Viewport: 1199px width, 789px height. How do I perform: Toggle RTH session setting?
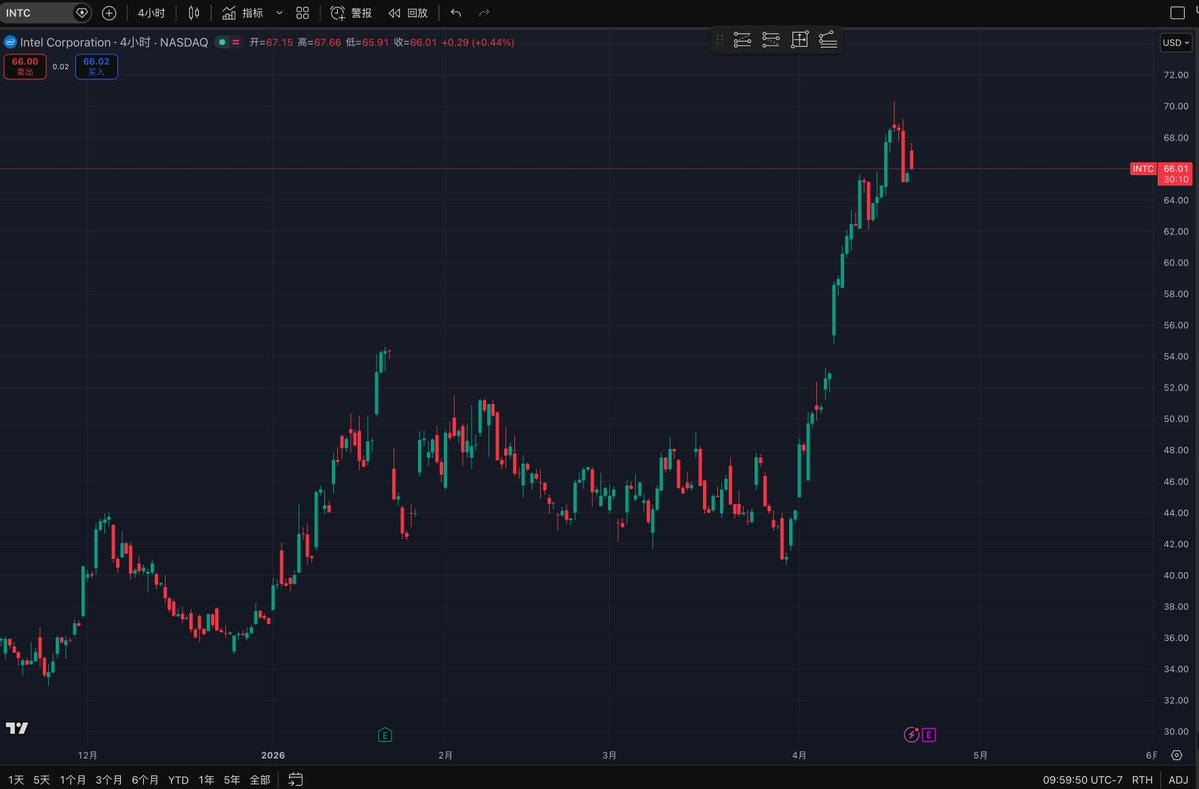point(1142,780)
